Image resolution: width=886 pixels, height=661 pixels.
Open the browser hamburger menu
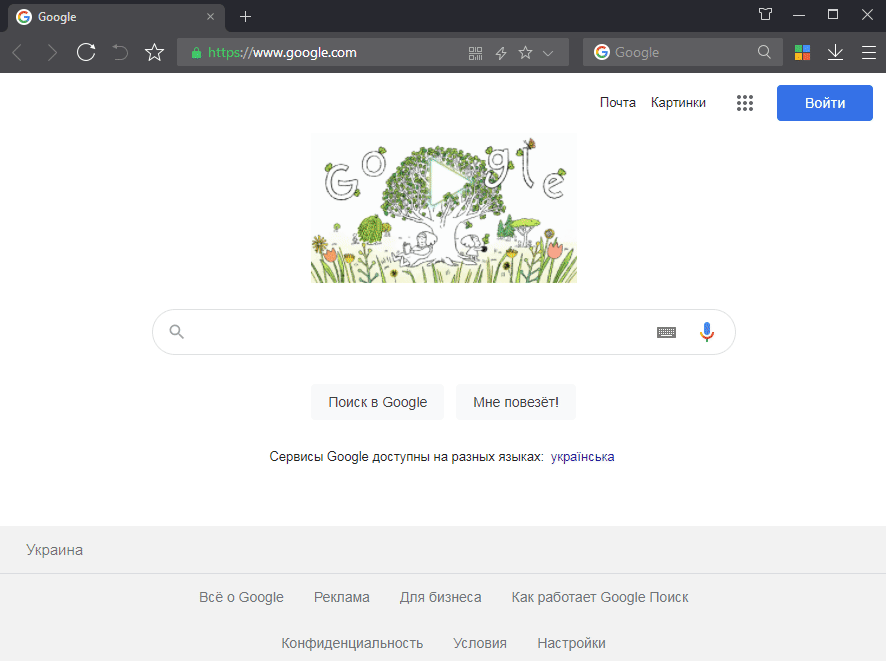click(x=869, y=53)
